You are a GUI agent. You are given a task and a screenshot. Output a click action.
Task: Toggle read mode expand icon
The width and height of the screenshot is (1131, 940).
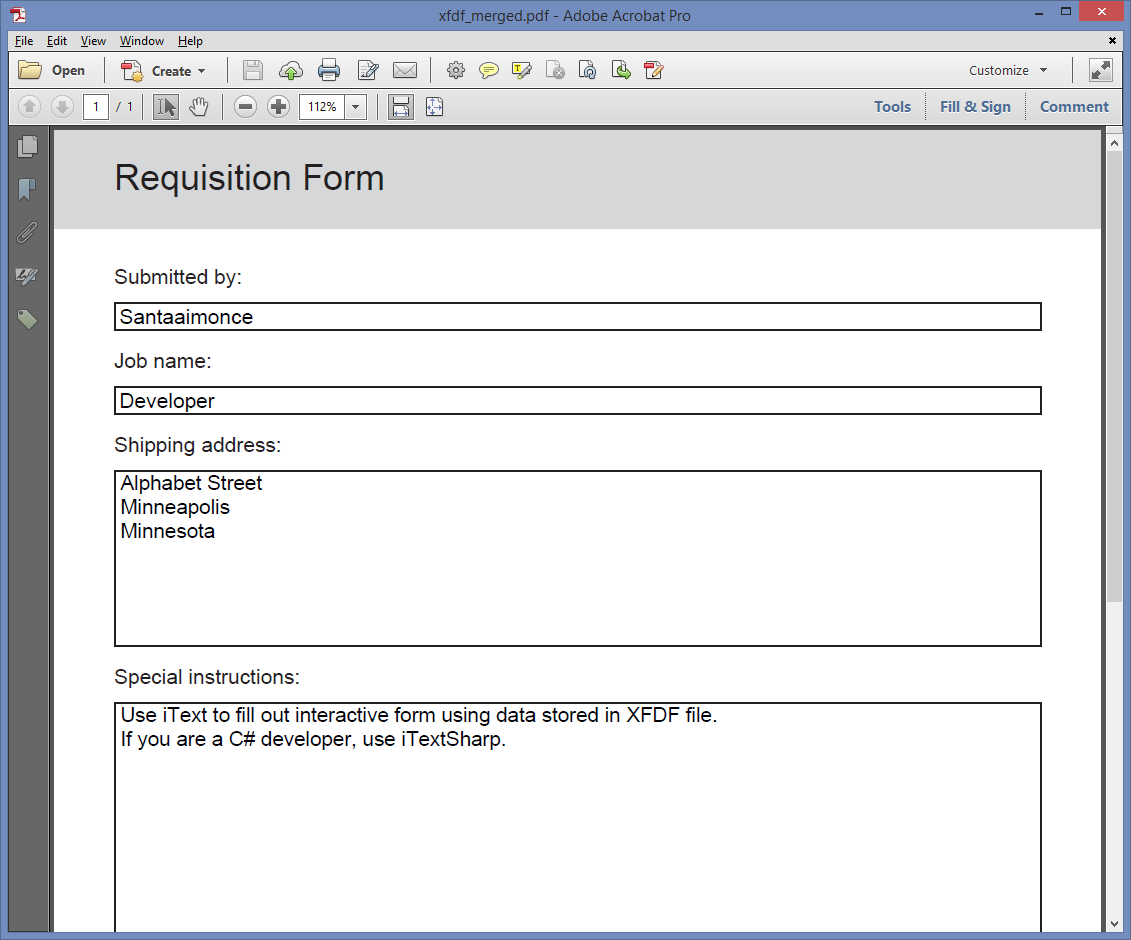(x=1101, y=71)
